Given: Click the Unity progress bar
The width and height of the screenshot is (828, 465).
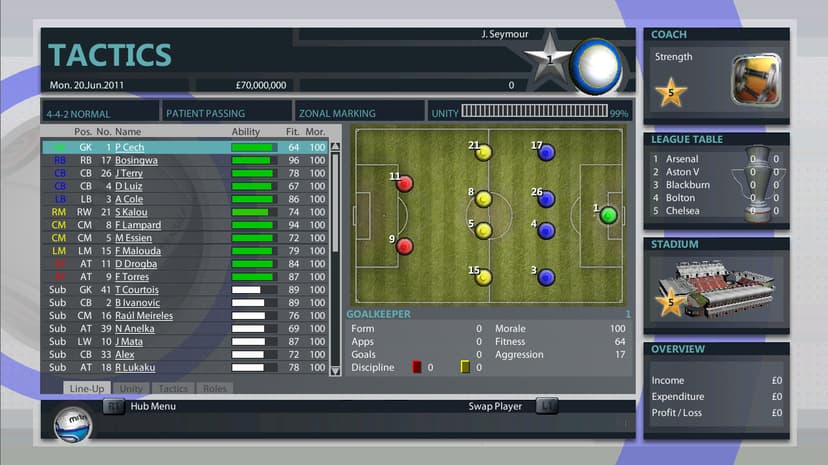Looking at the screenshot, I should pyautogui.click(x=534, y=111).
